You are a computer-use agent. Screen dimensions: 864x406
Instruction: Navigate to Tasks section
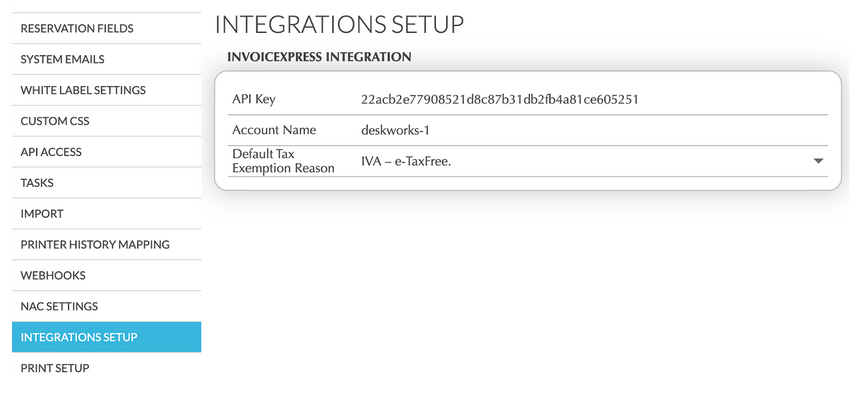tap(106, 182)
